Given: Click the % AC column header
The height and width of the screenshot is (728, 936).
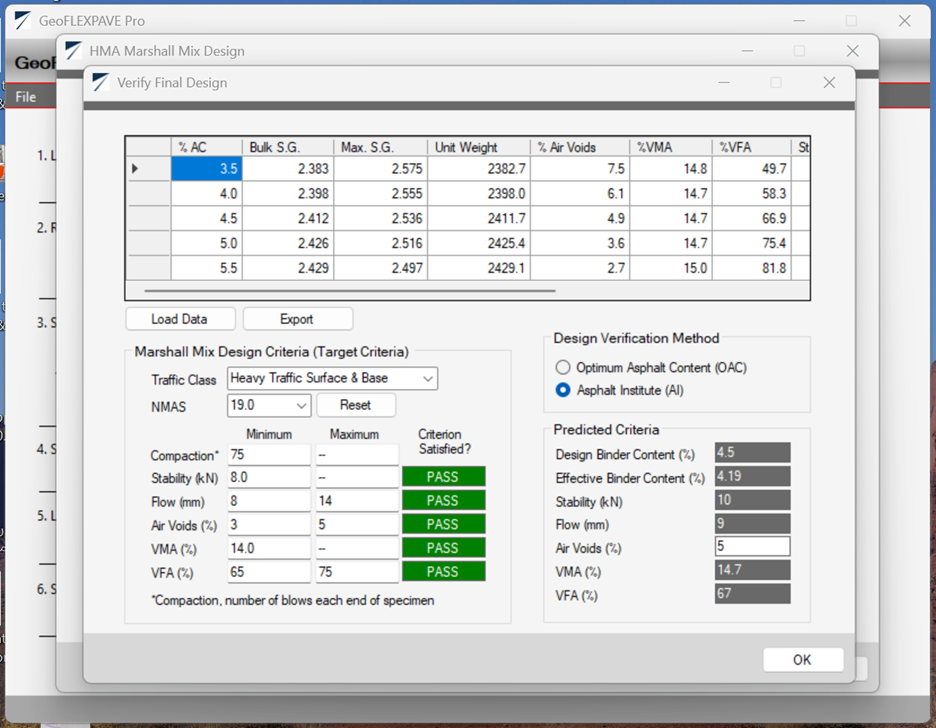Looking at the screenshot, I should 207,147.
